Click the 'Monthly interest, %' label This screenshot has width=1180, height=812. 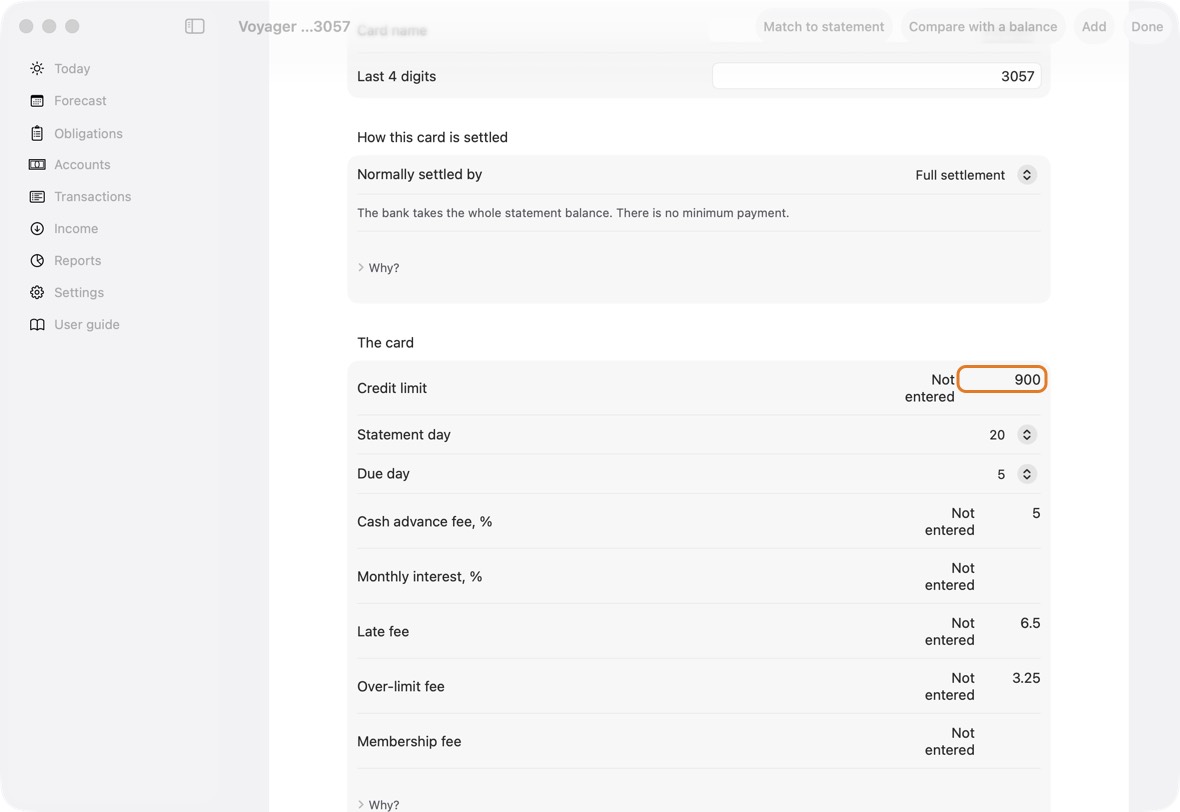pos(419,576)
